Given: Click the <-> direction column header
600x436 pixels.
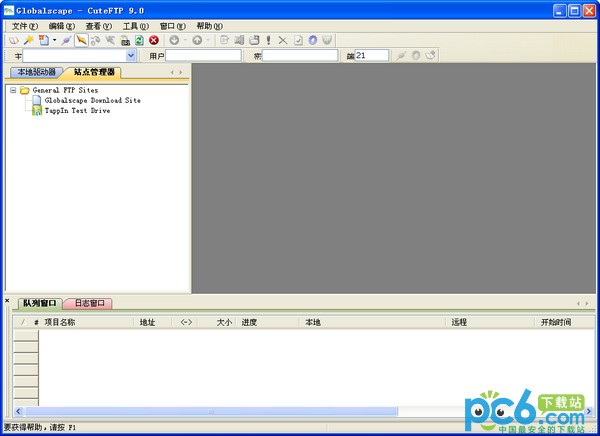Looking at the screenshot, I should click(x=186, y=322).
